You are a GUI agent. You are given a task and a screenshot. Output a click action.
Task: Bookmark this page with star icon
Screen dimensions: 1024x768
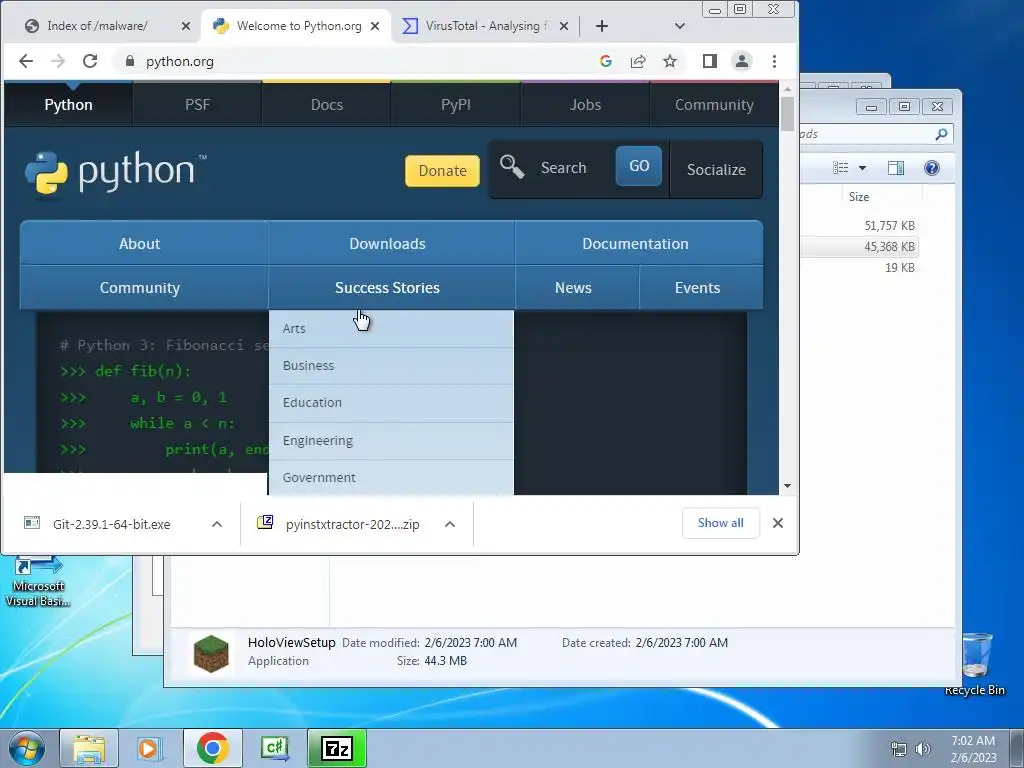click(670, 61)
